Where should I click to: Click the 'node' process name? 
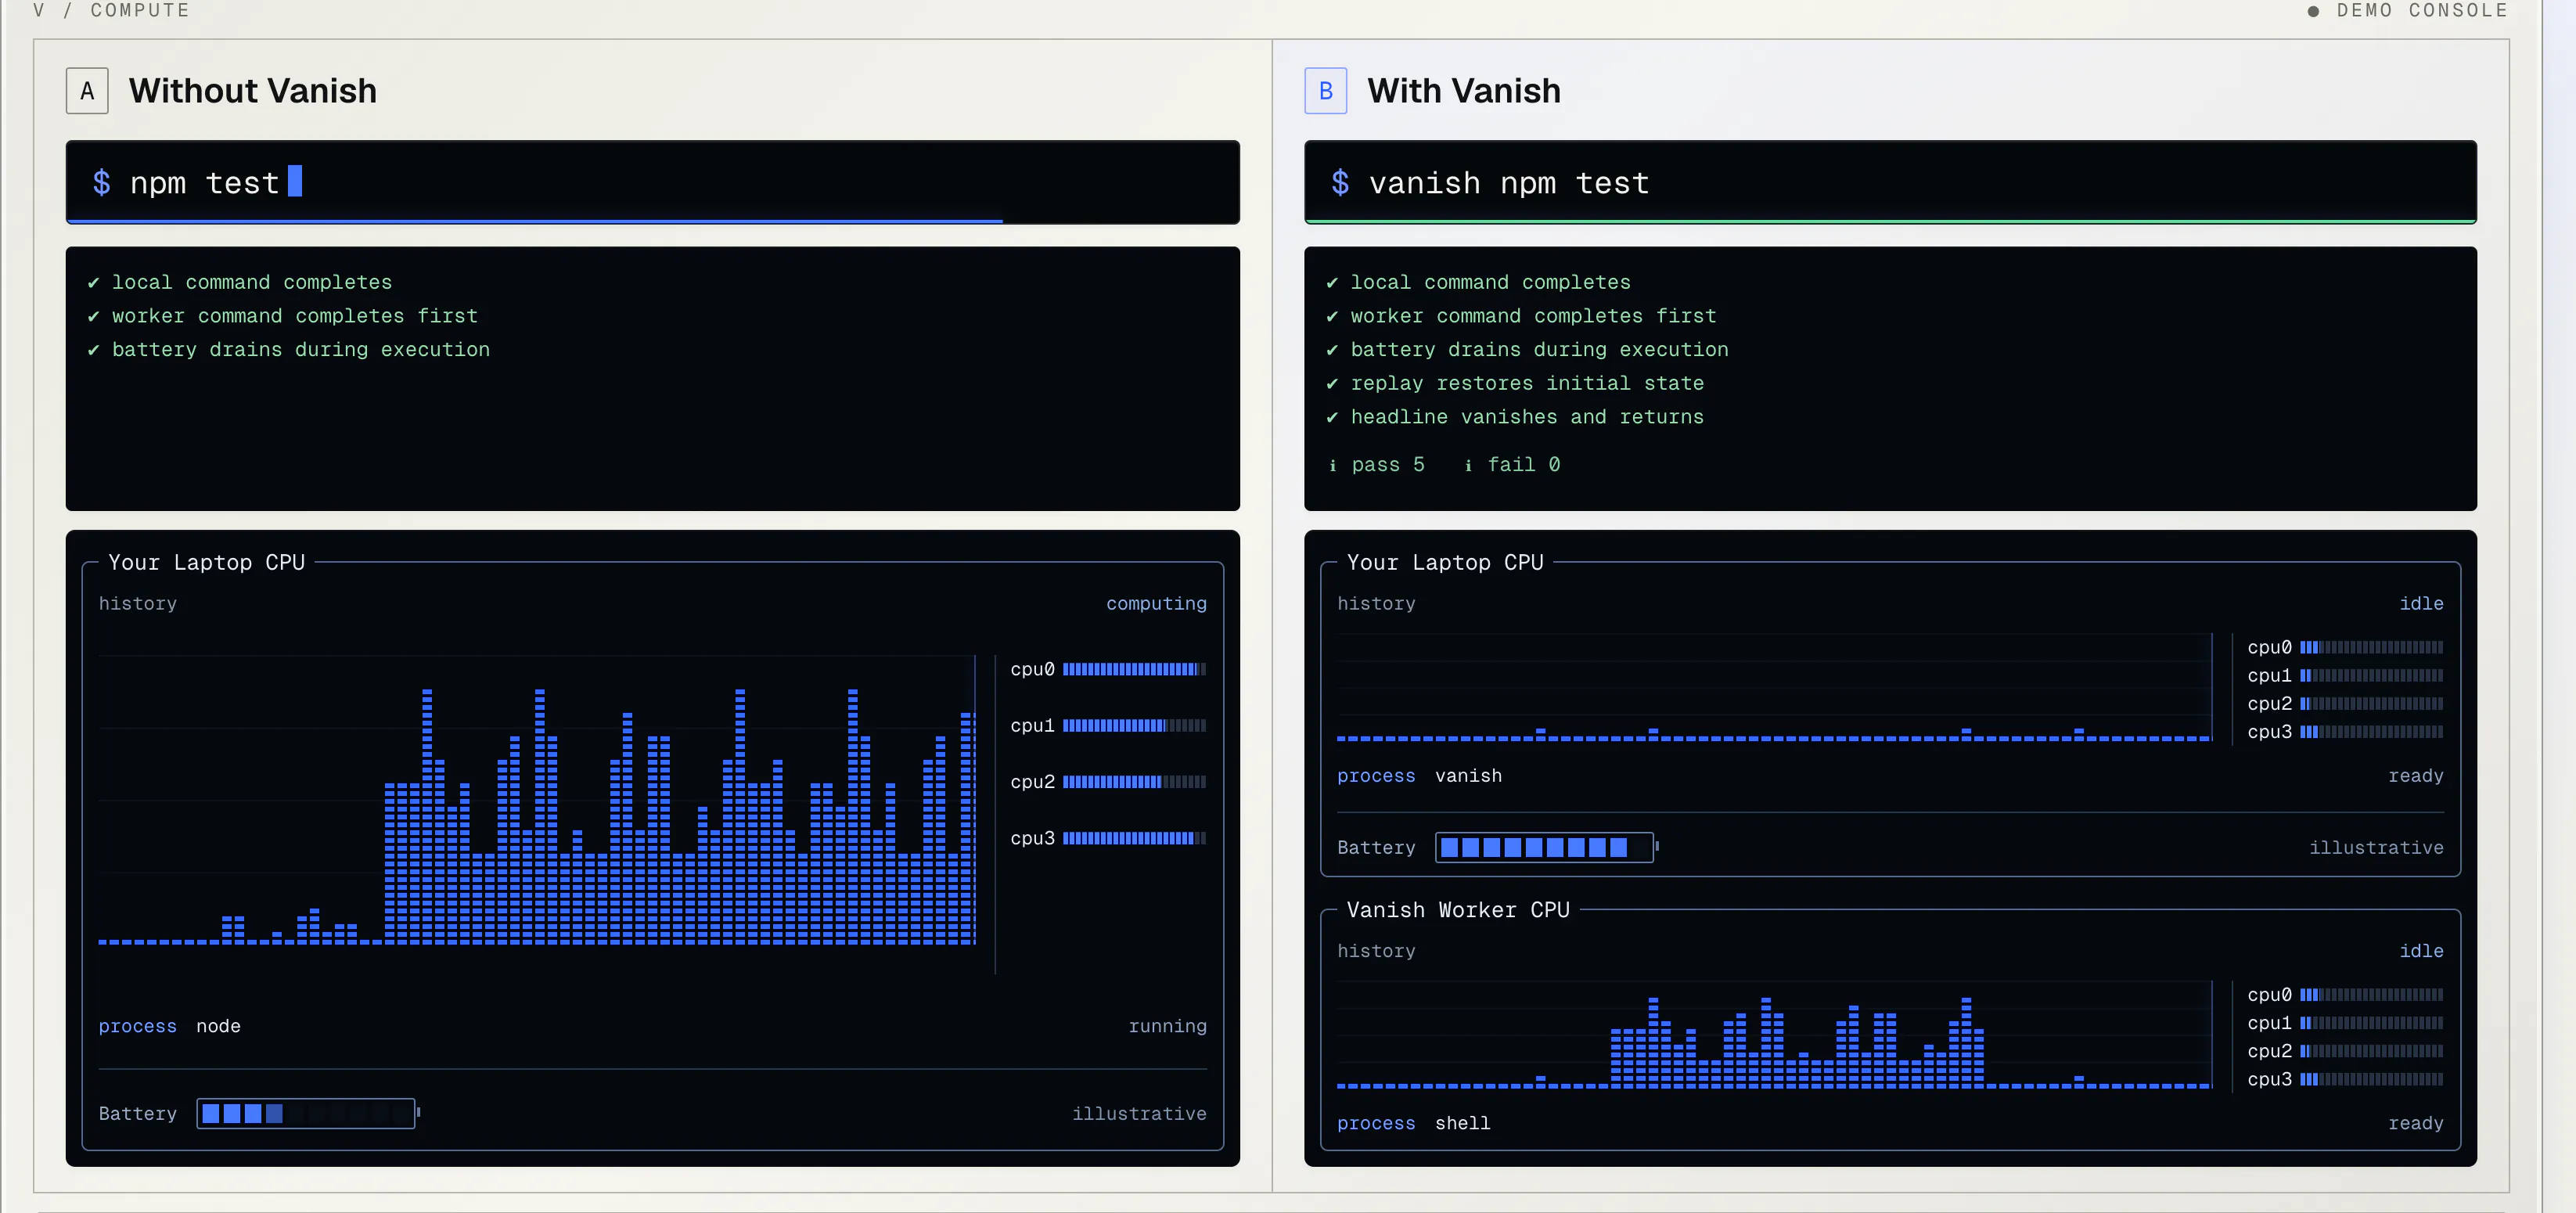click(x=218, y=1026)
